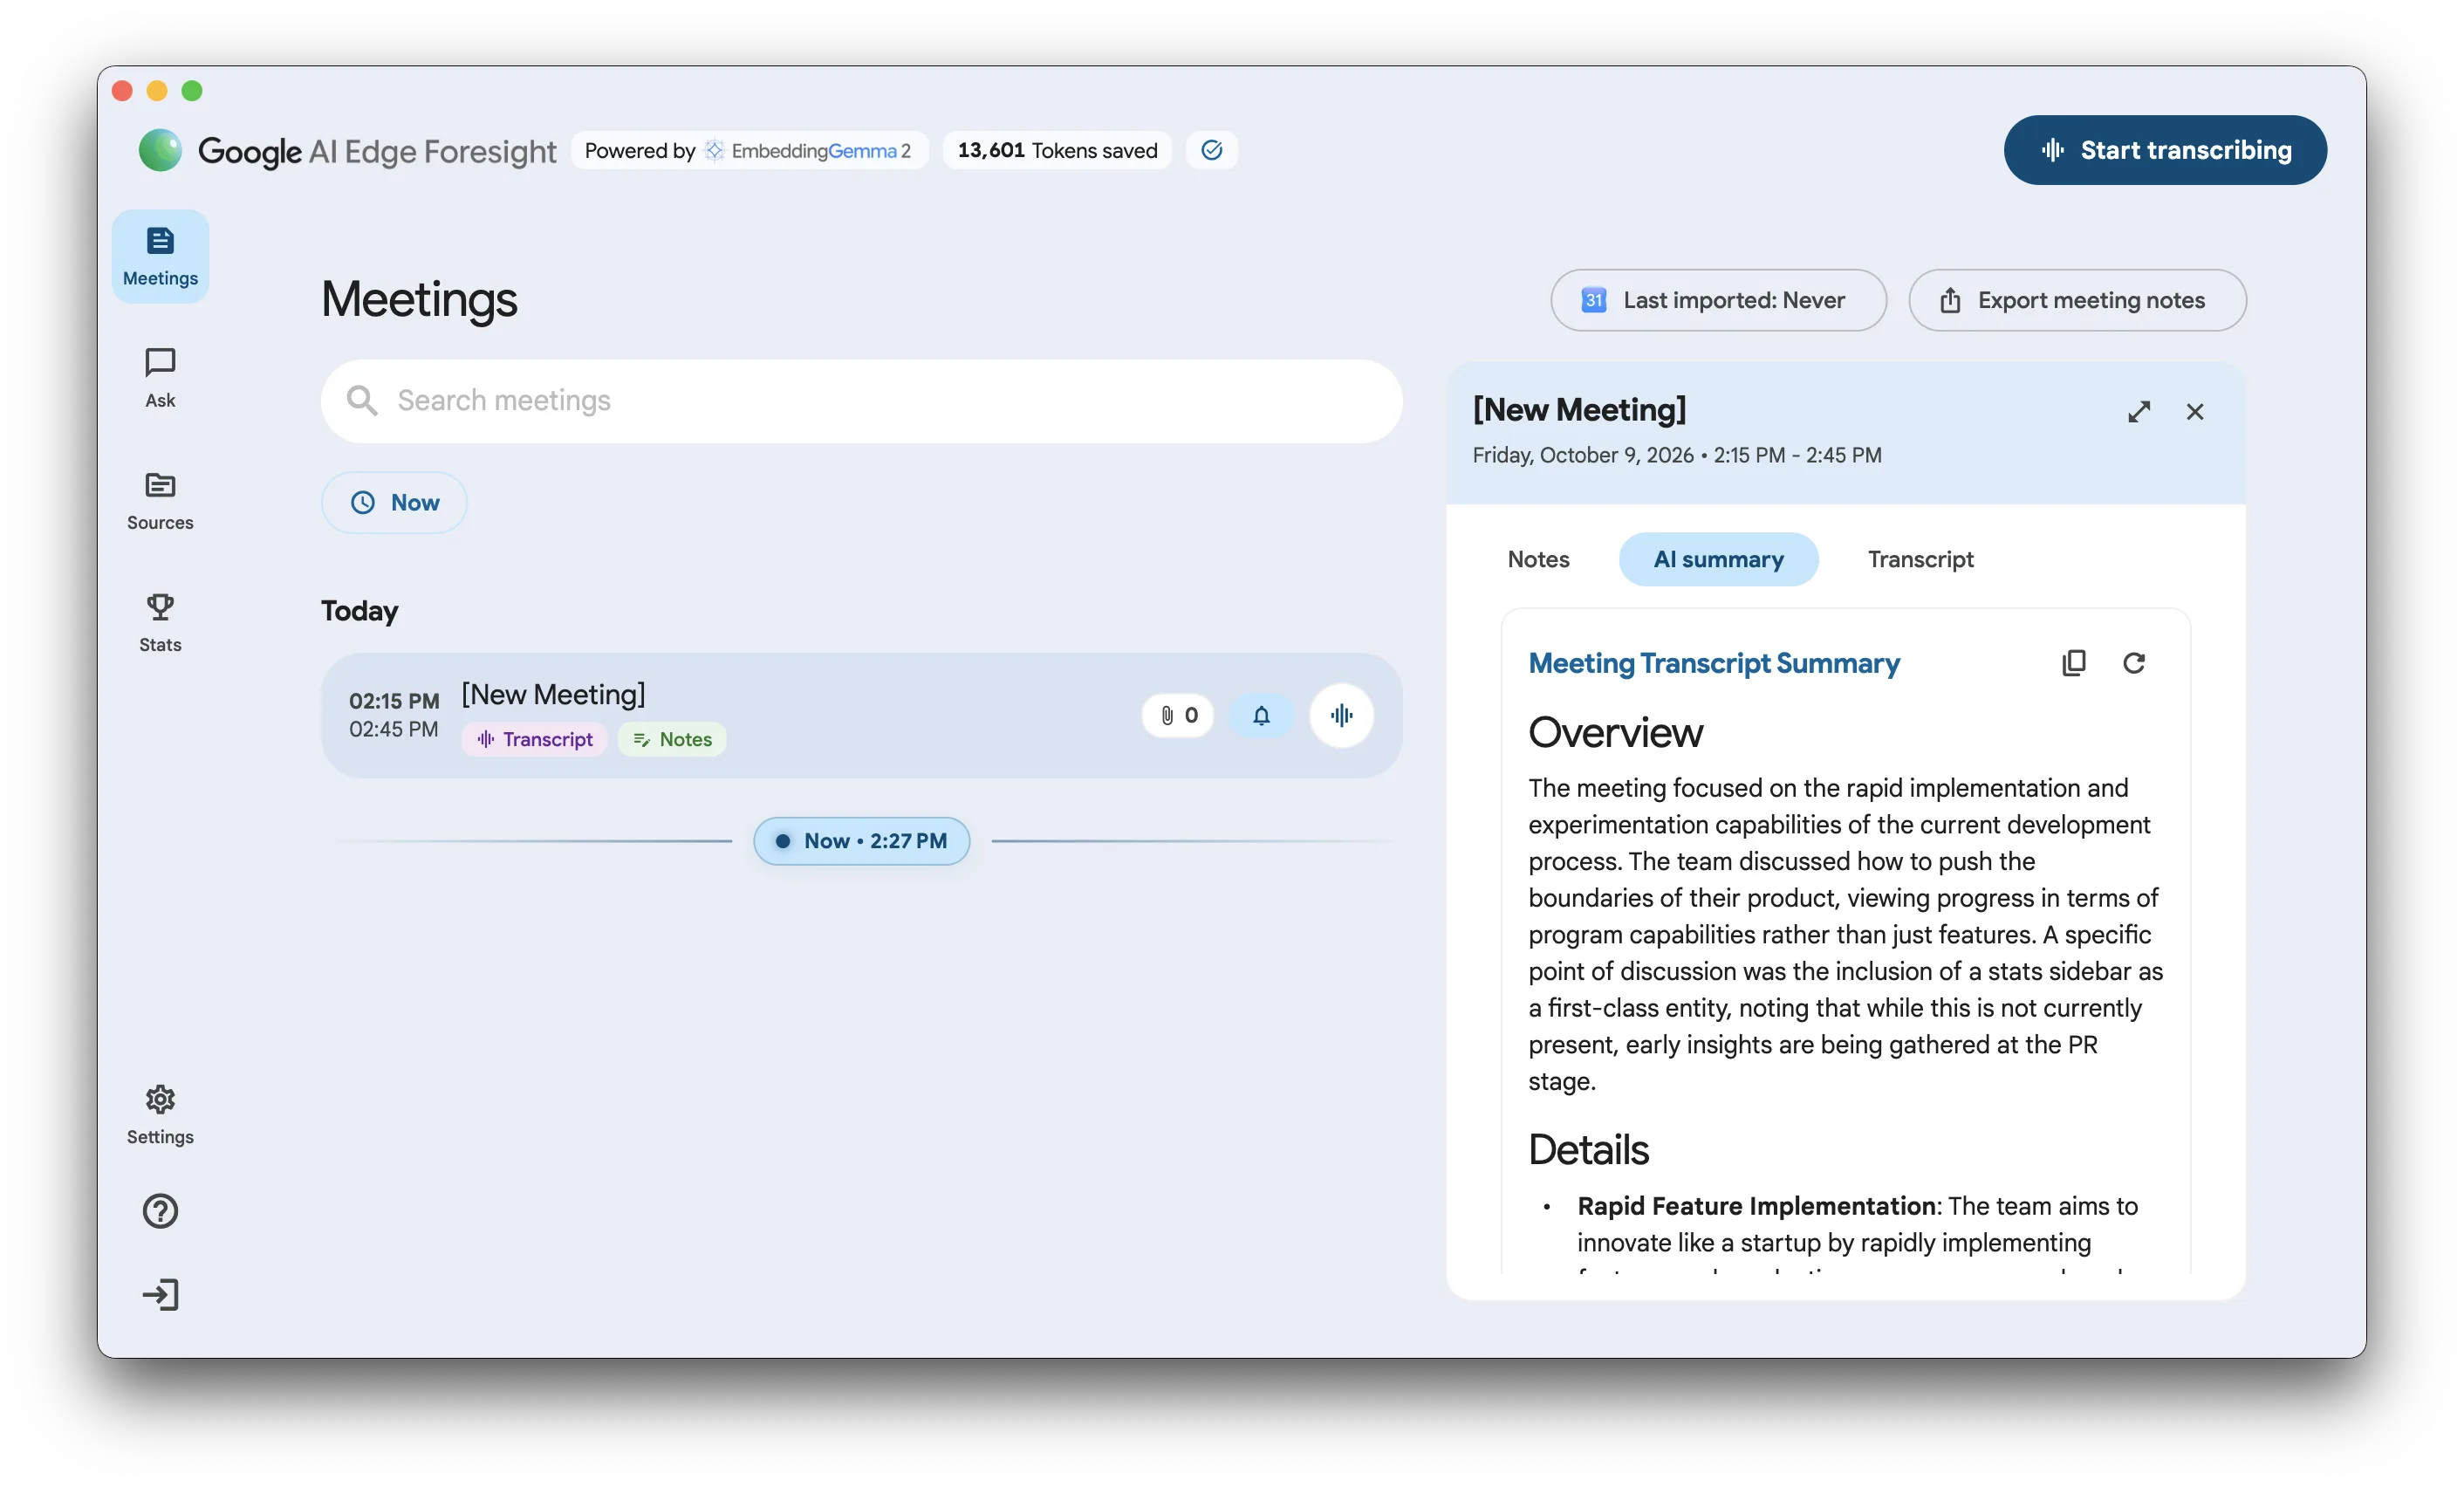This screenshot has width=2464, height=1487.
Task: Click Last imported: Never calendar button
Action: 1718,300
